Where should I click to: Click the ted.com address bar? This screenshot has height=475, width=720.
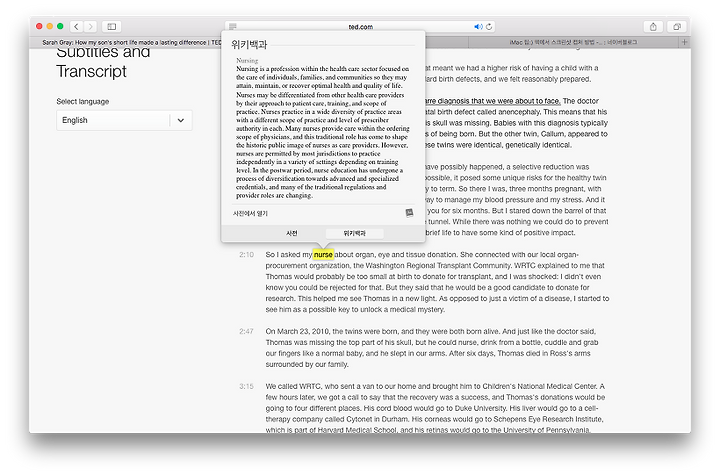(360, 27)
